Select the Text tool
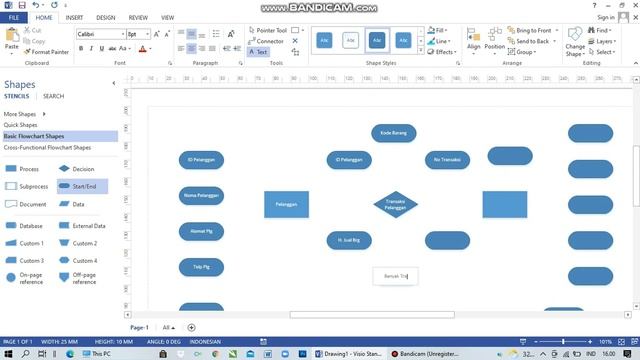Viewport: 640px width, 360px height. 258,52
